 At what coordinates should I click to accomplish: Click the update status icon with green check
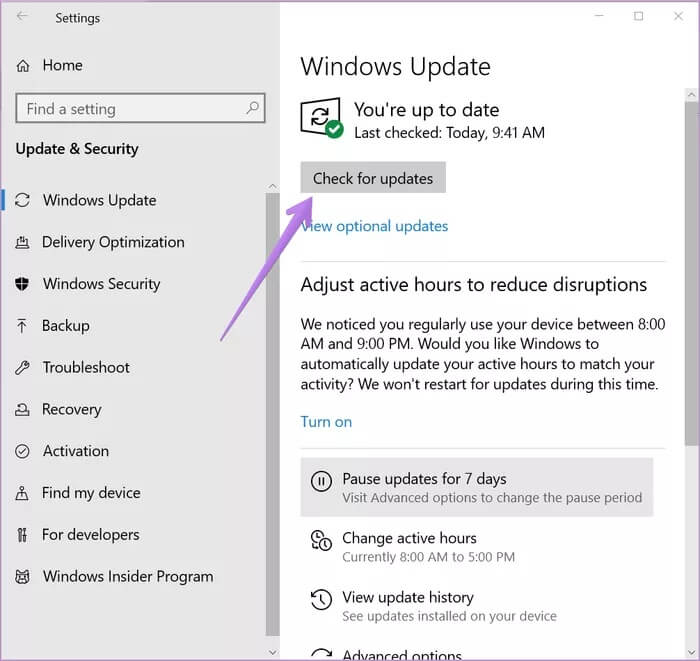[321, 118]
